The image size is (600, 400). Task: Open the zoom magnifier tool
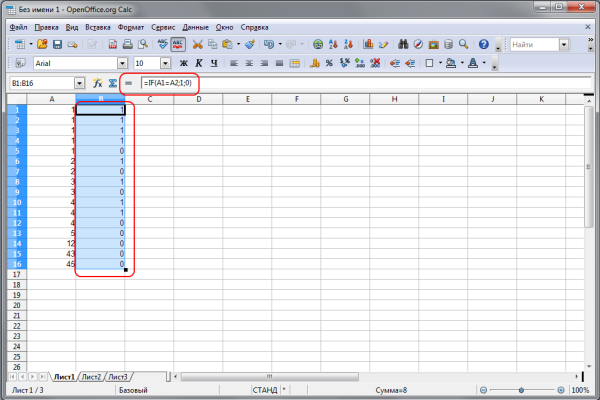tap(463, 44)
